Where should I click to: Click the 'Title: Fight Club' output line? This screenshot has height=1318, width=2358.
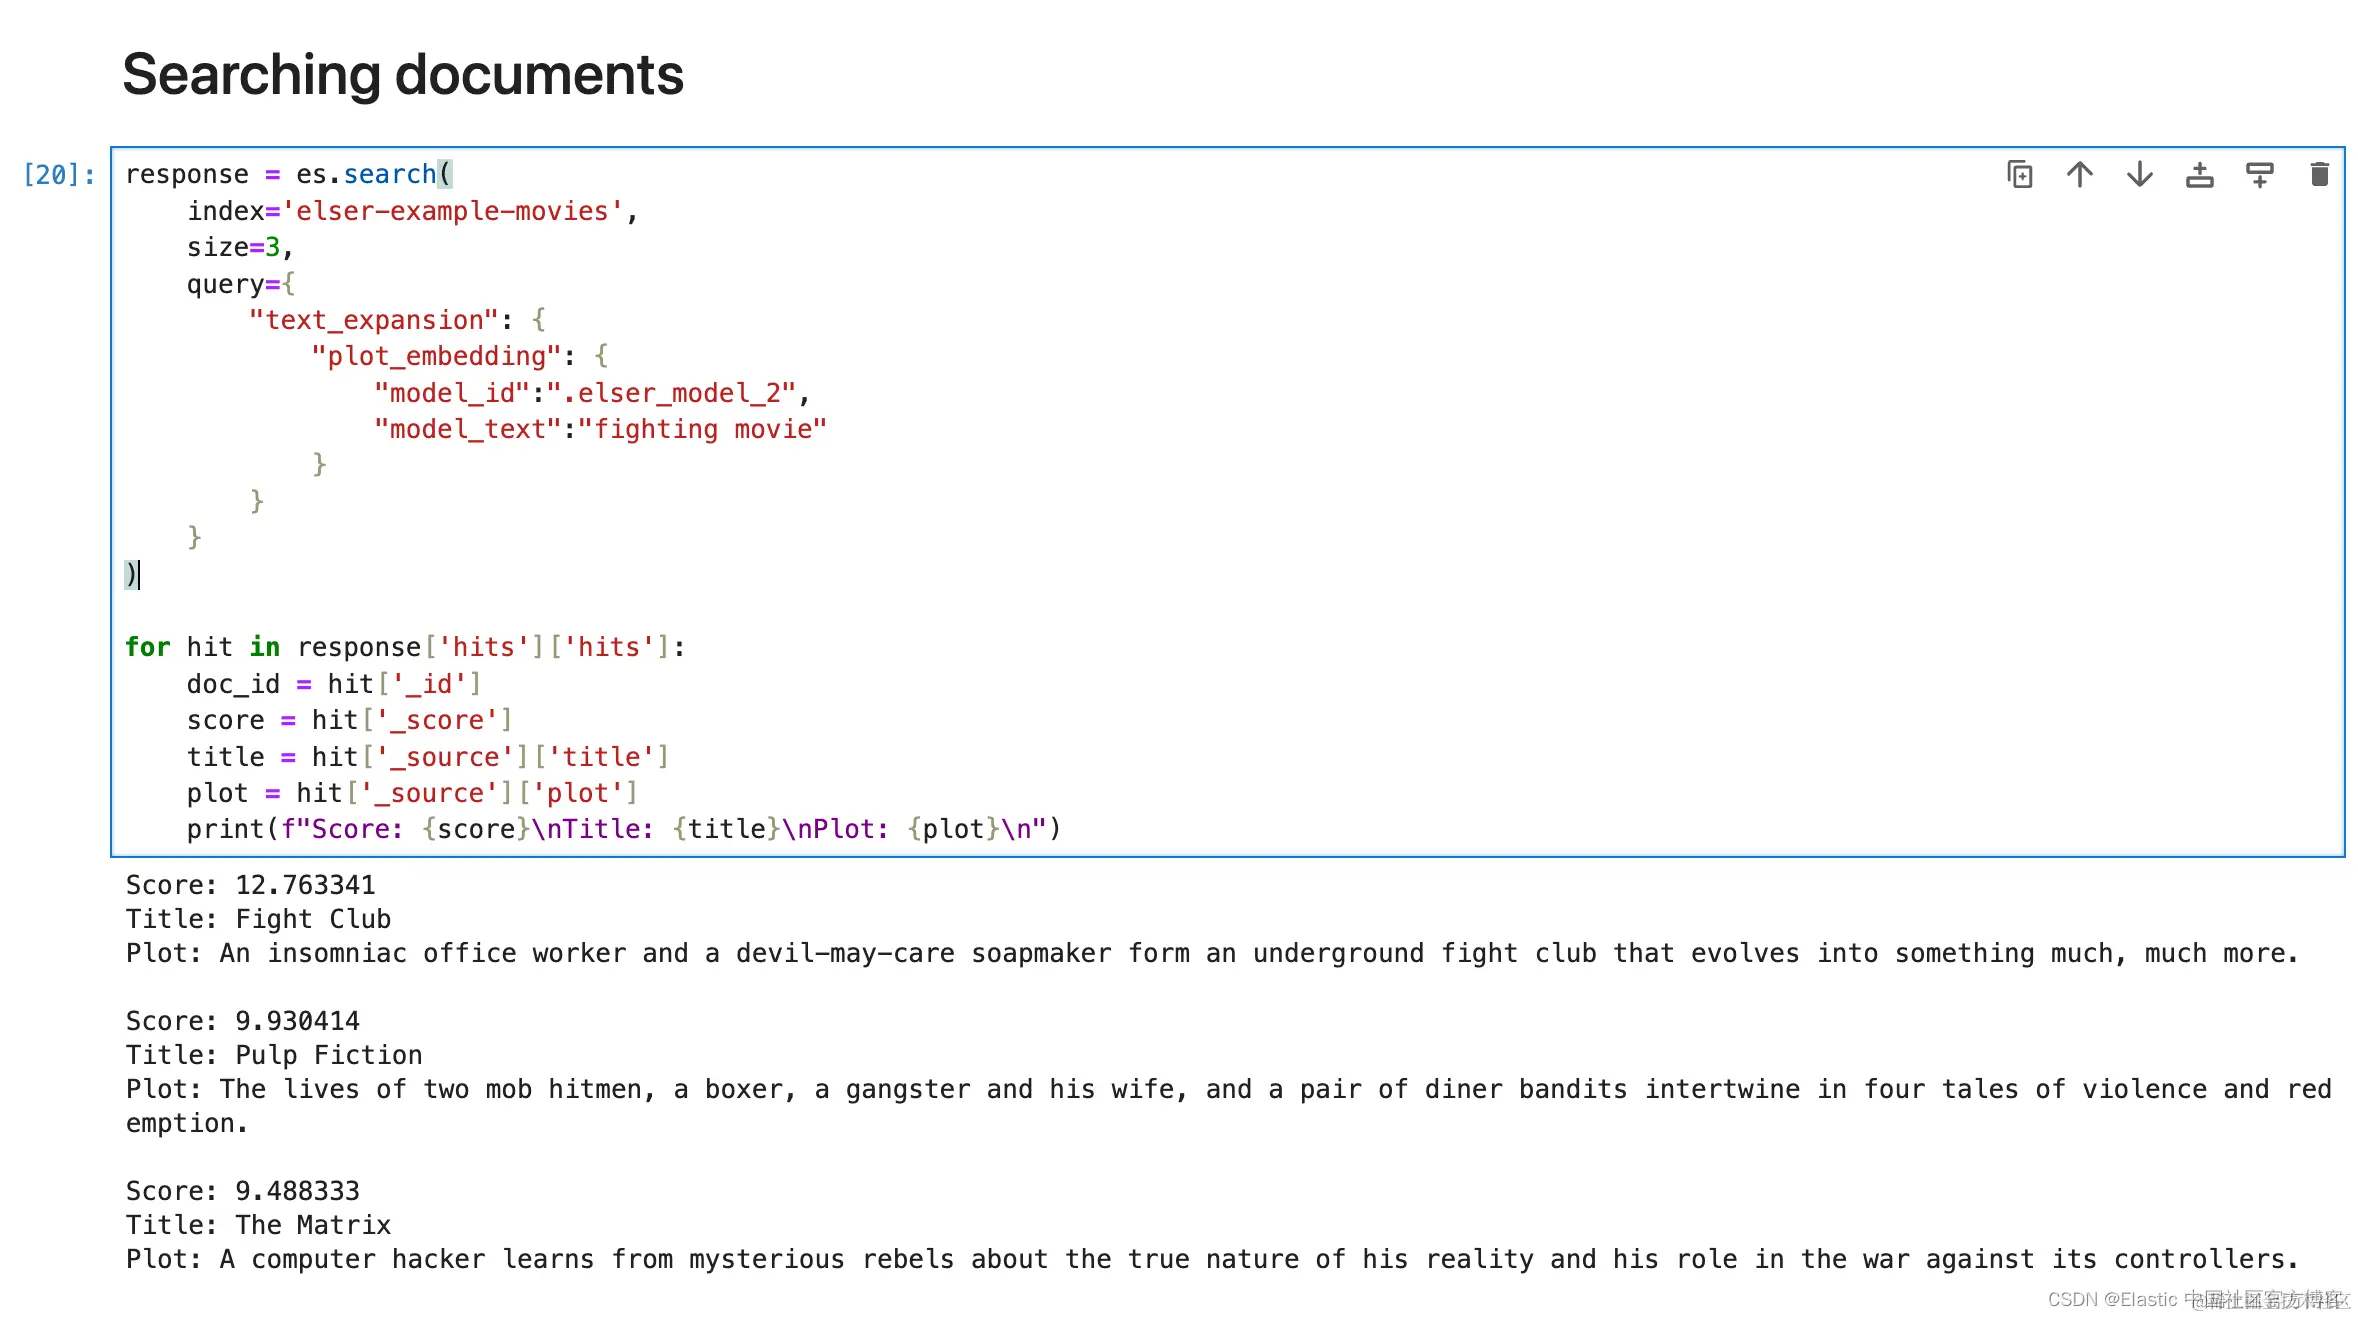coord(258,919)
